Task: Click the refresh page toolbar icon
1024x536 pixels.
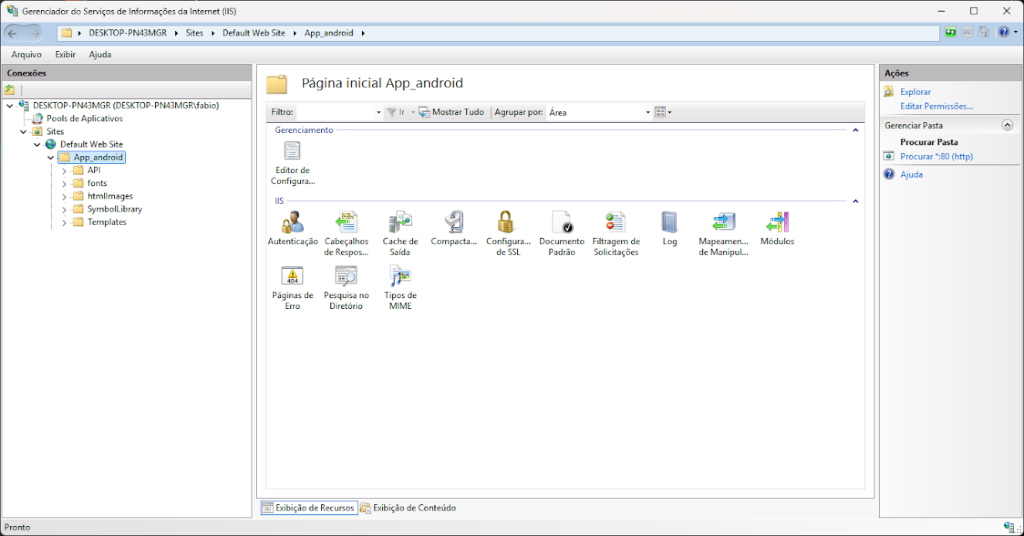Action: (x=951, y=32)
